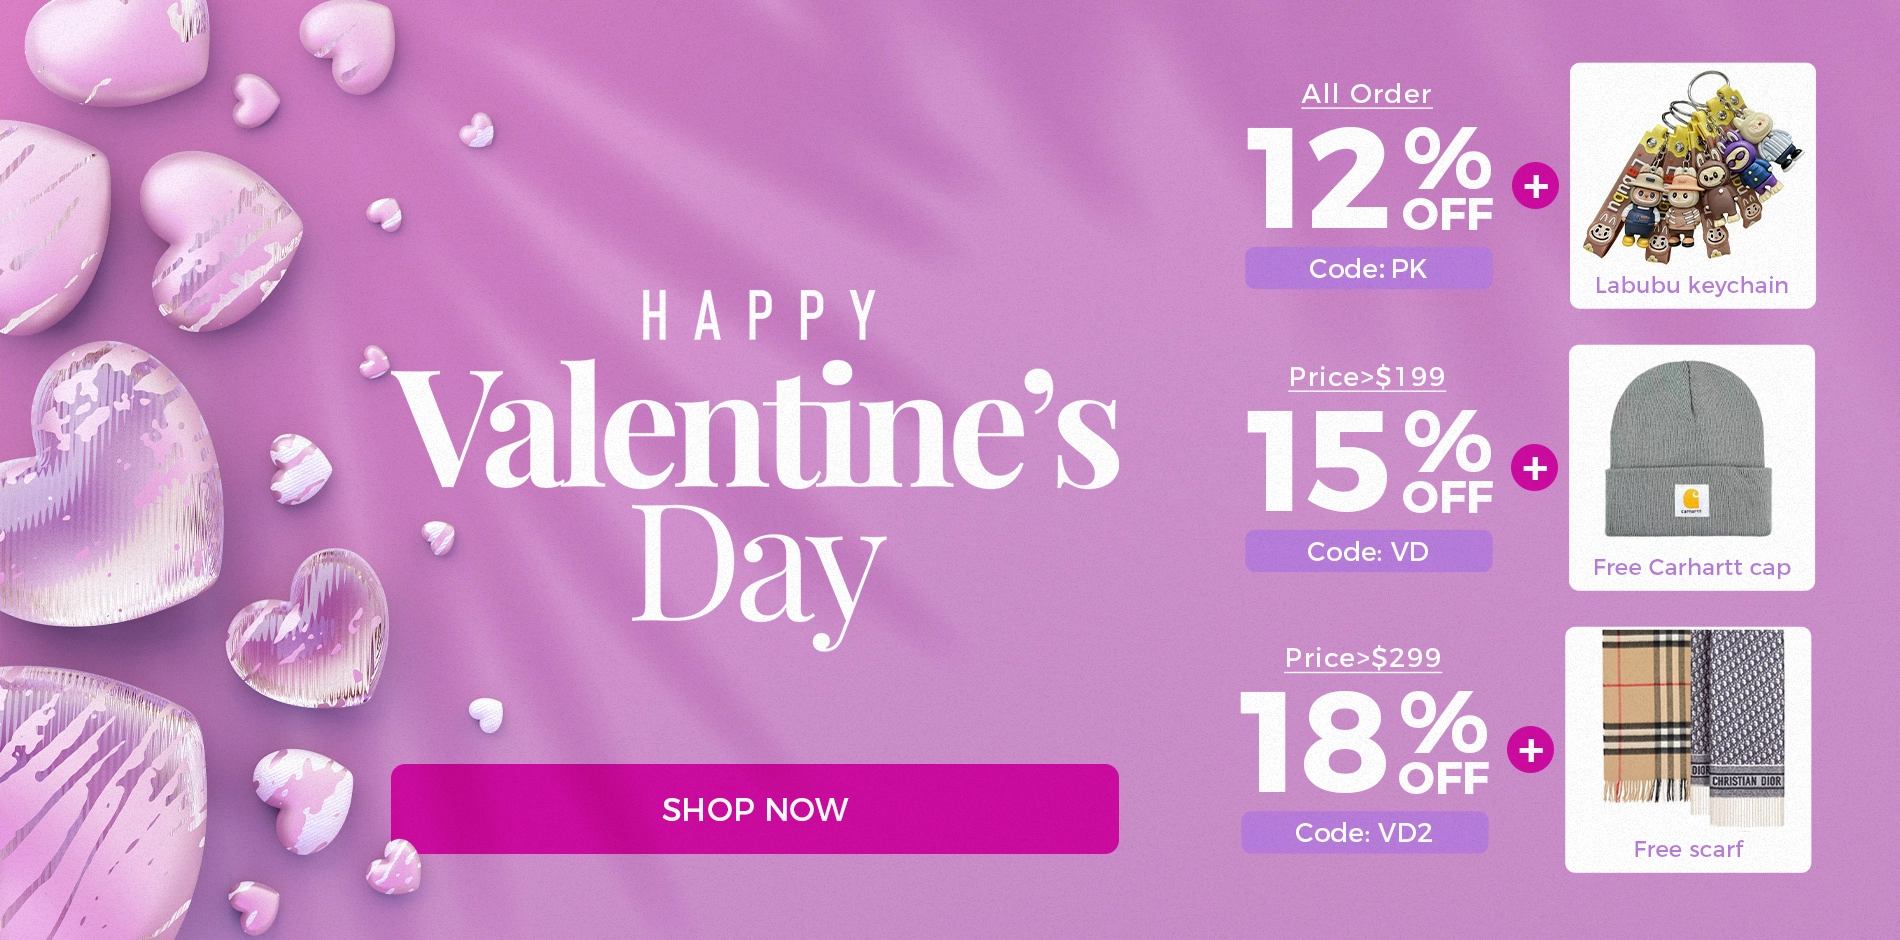Click the "Valentine's" headline text

point(756,430)
